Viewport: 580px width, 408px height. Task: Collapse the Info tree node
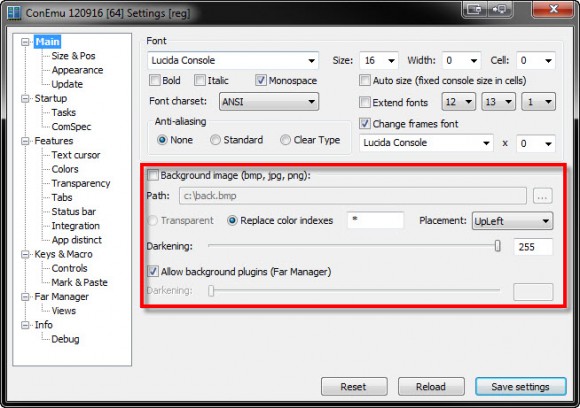tap(25, 325)
